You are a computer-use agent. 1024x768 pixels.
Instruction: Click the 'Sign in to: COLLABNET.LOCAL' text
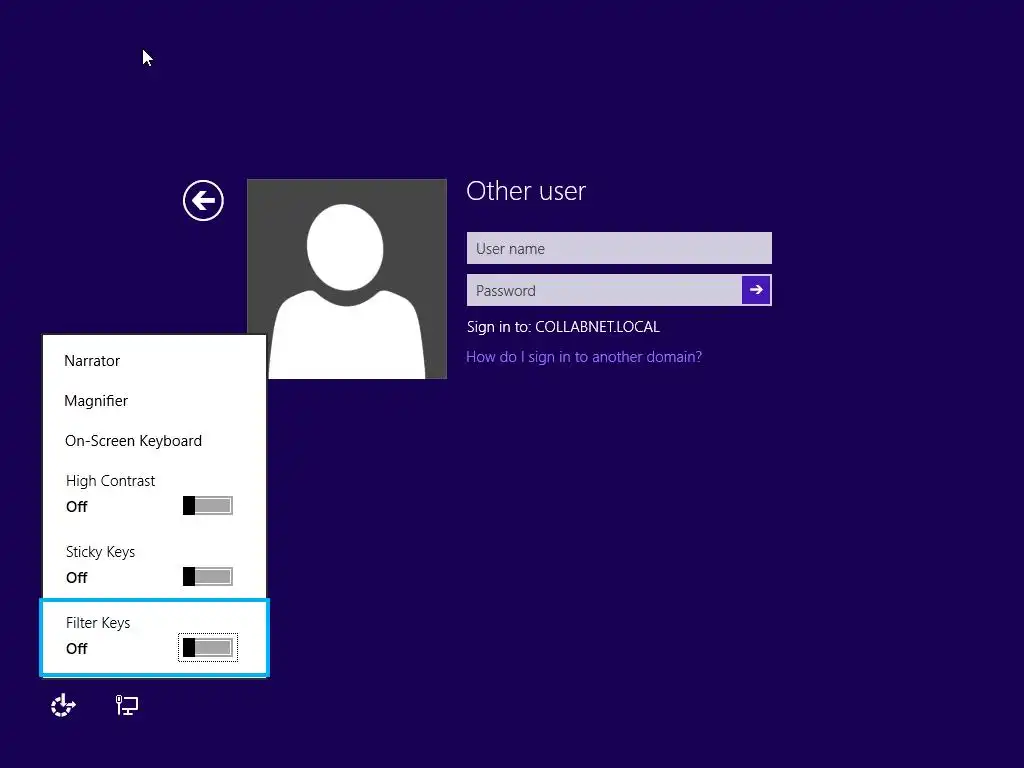pos(563,327)
